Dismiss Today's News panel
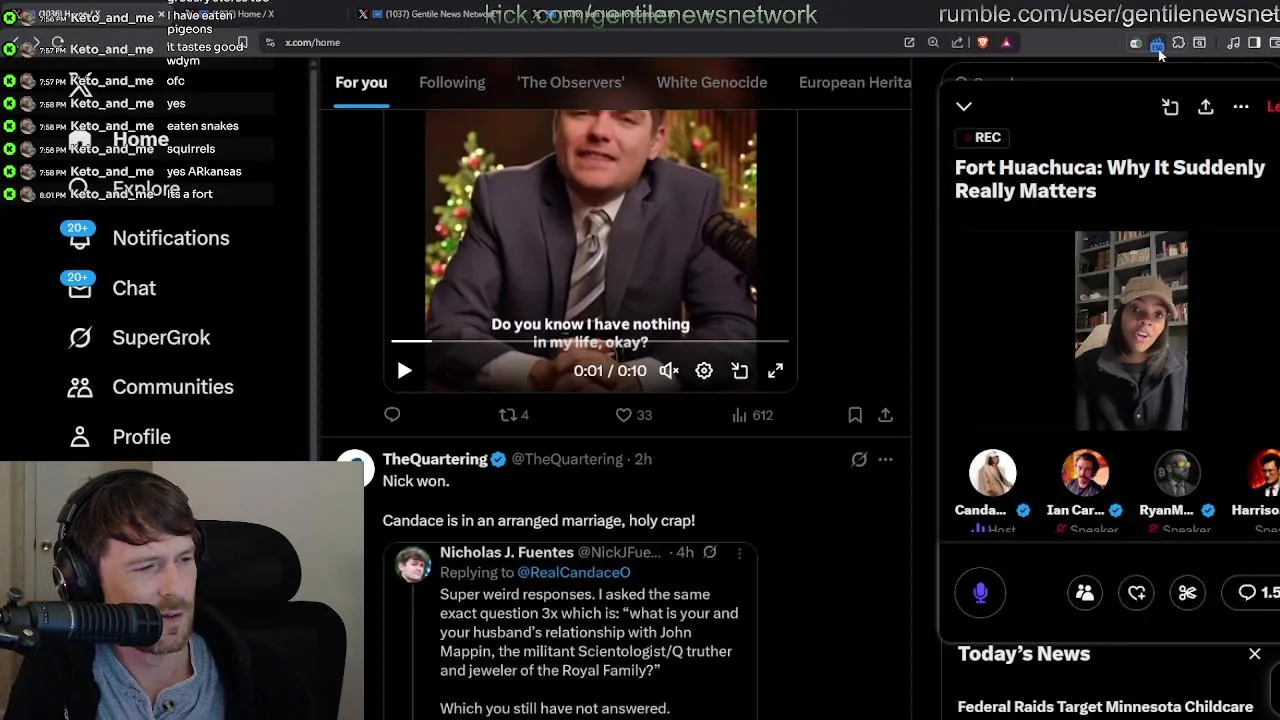1280x720 pixels. click(x=1255, y=654)
